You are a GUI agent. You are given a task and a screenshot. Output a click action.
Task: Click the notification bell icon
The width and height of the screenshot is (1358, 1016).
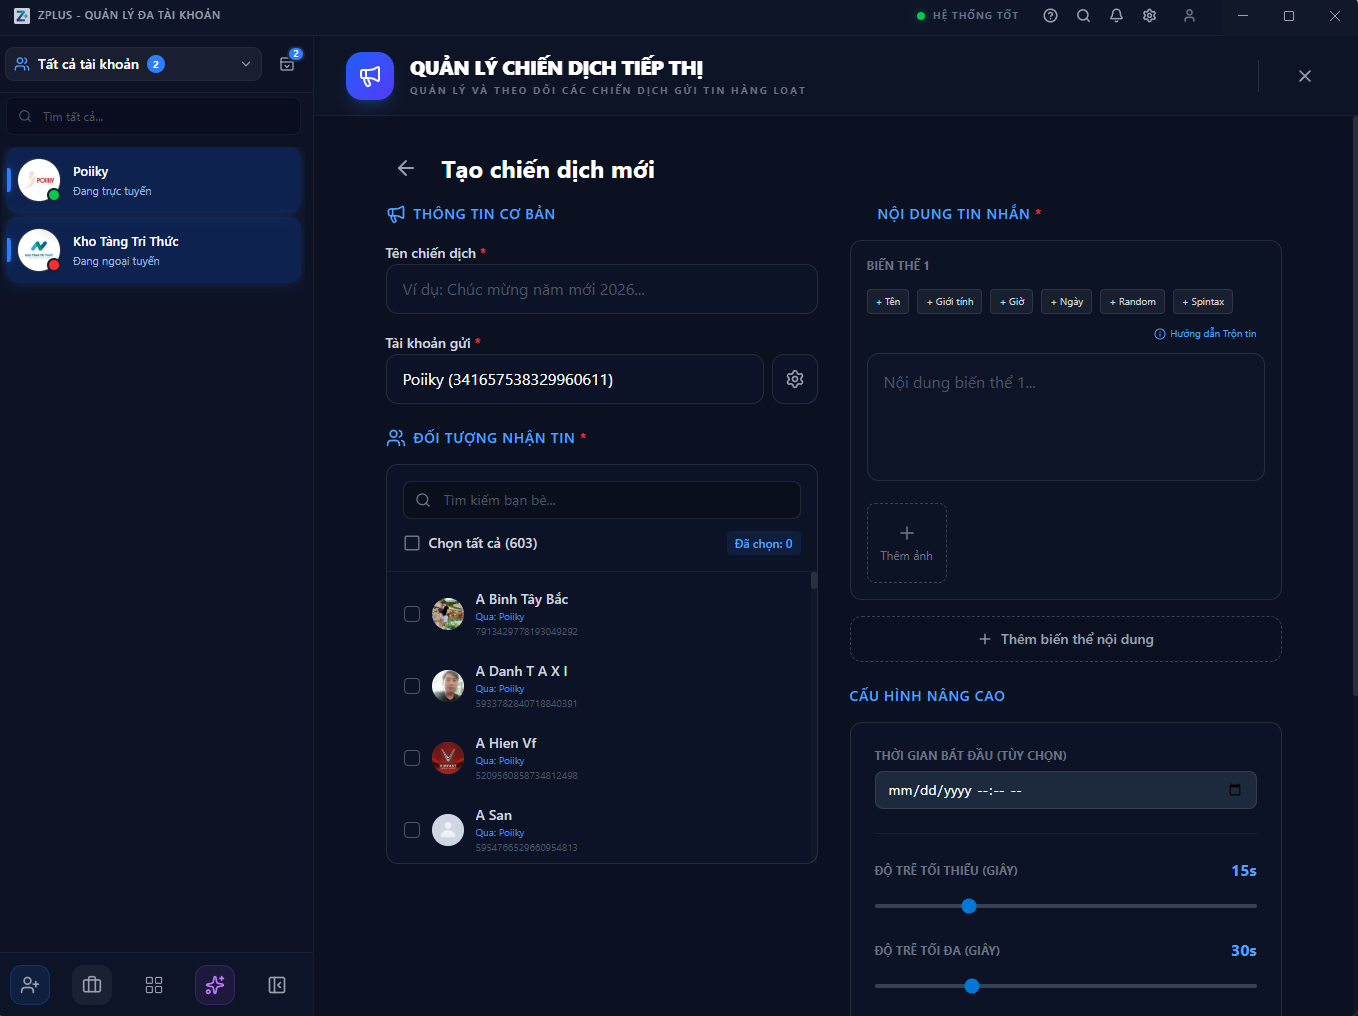[1116, 16]
